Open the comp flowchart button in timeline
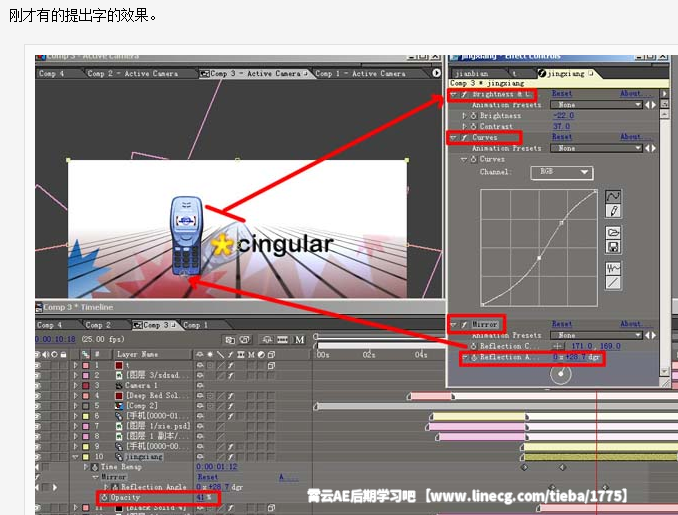This screenshot has height=515, width=678. click(x=230, y=340)
